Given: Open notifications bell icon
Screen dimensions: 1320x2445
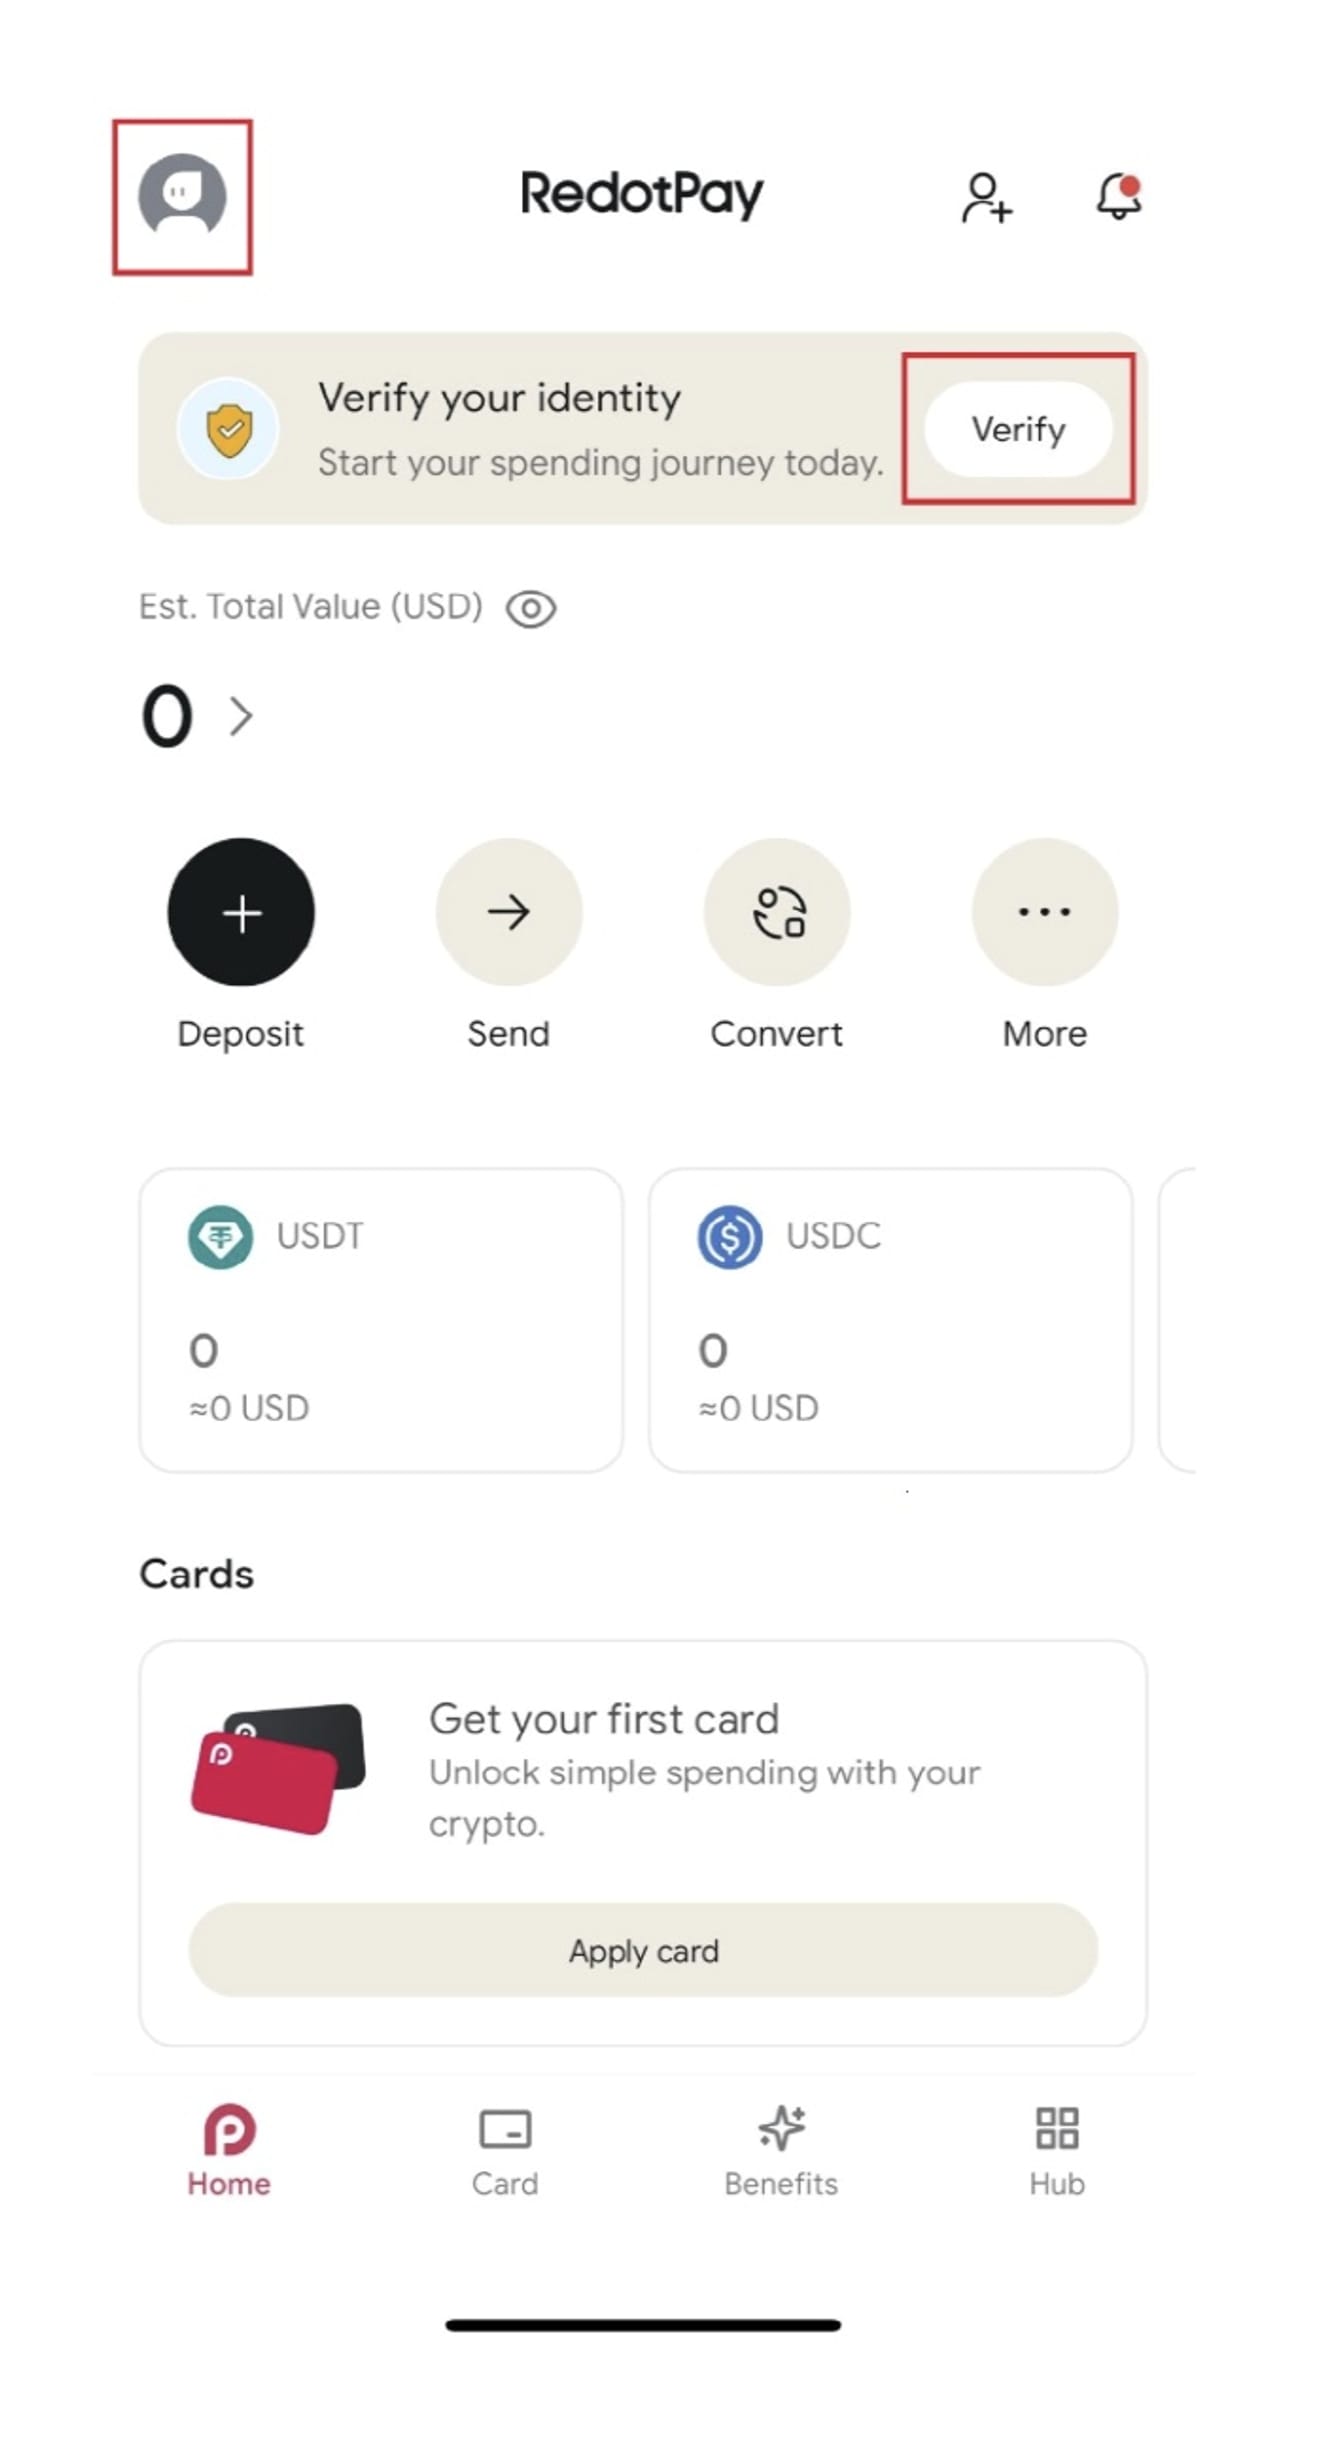Looking at the screenshot, I should [1119, 196].
